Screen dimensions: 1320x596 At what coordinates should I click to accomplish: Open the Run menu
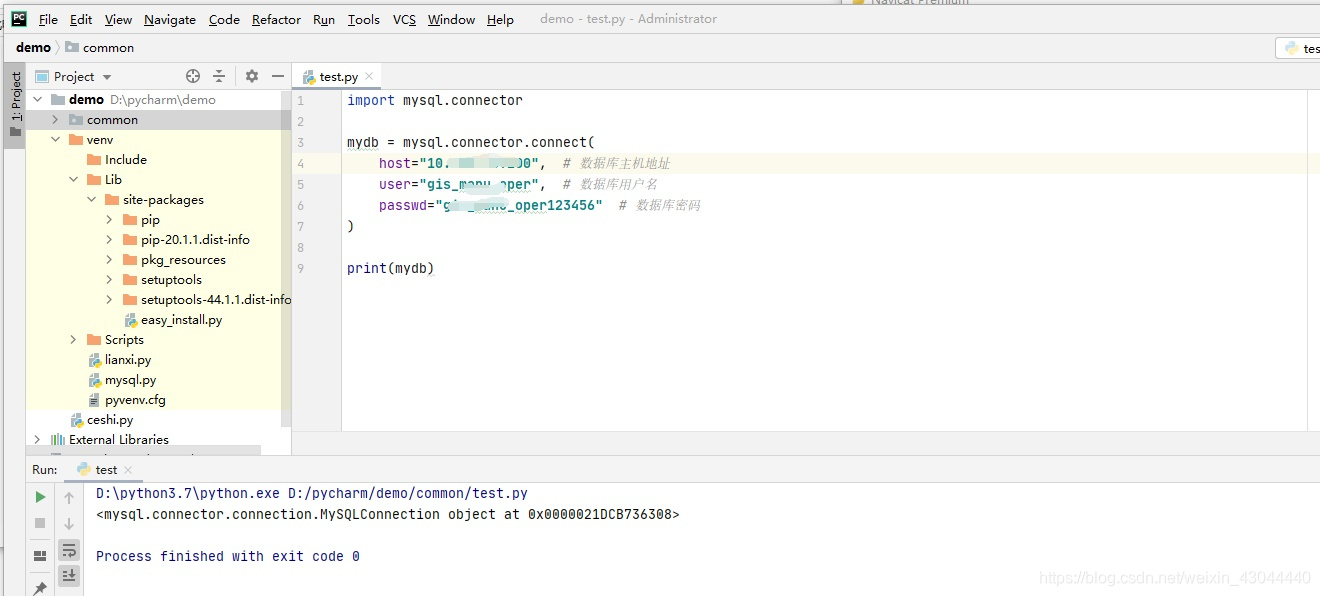point(324,19)
